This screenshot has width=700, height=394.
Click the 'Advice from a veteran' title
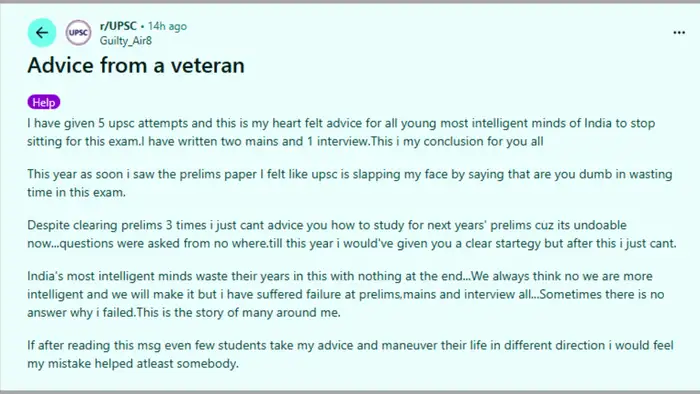(x=136, y=65)
